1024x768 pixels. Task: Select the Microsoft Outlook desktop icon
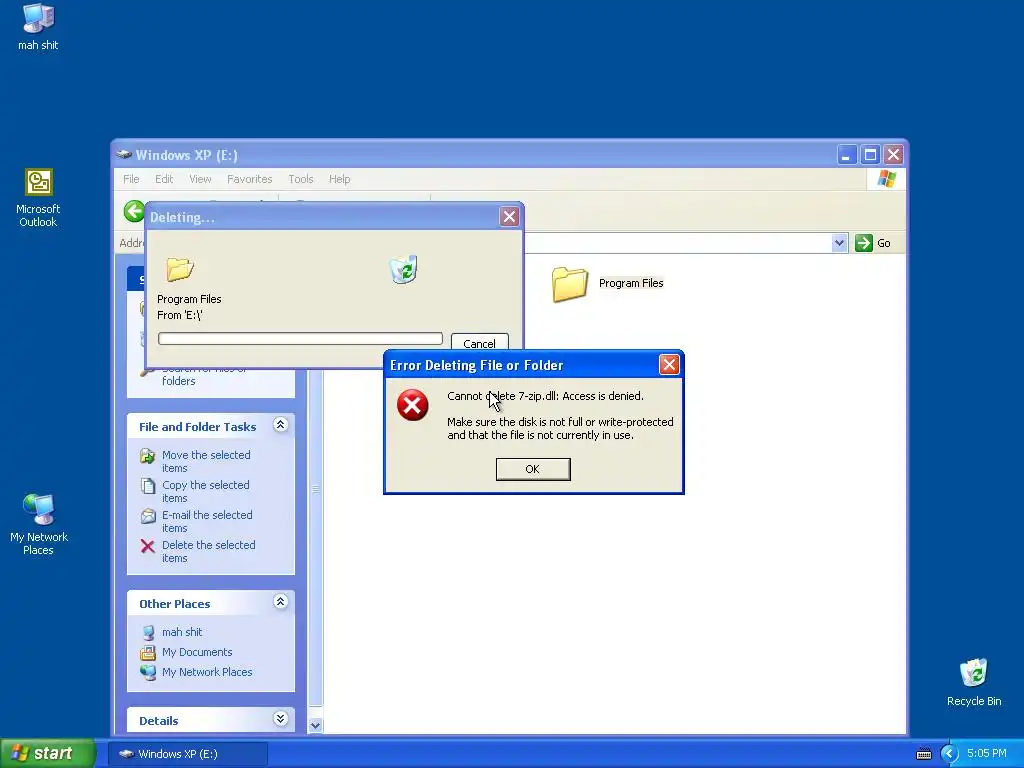tap(38, 198)
